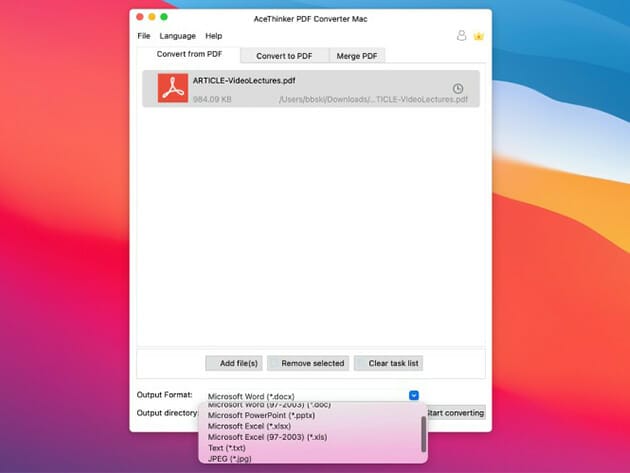
Task: Open the File menu
Action: pyautogui.click(x=144, y=36)
